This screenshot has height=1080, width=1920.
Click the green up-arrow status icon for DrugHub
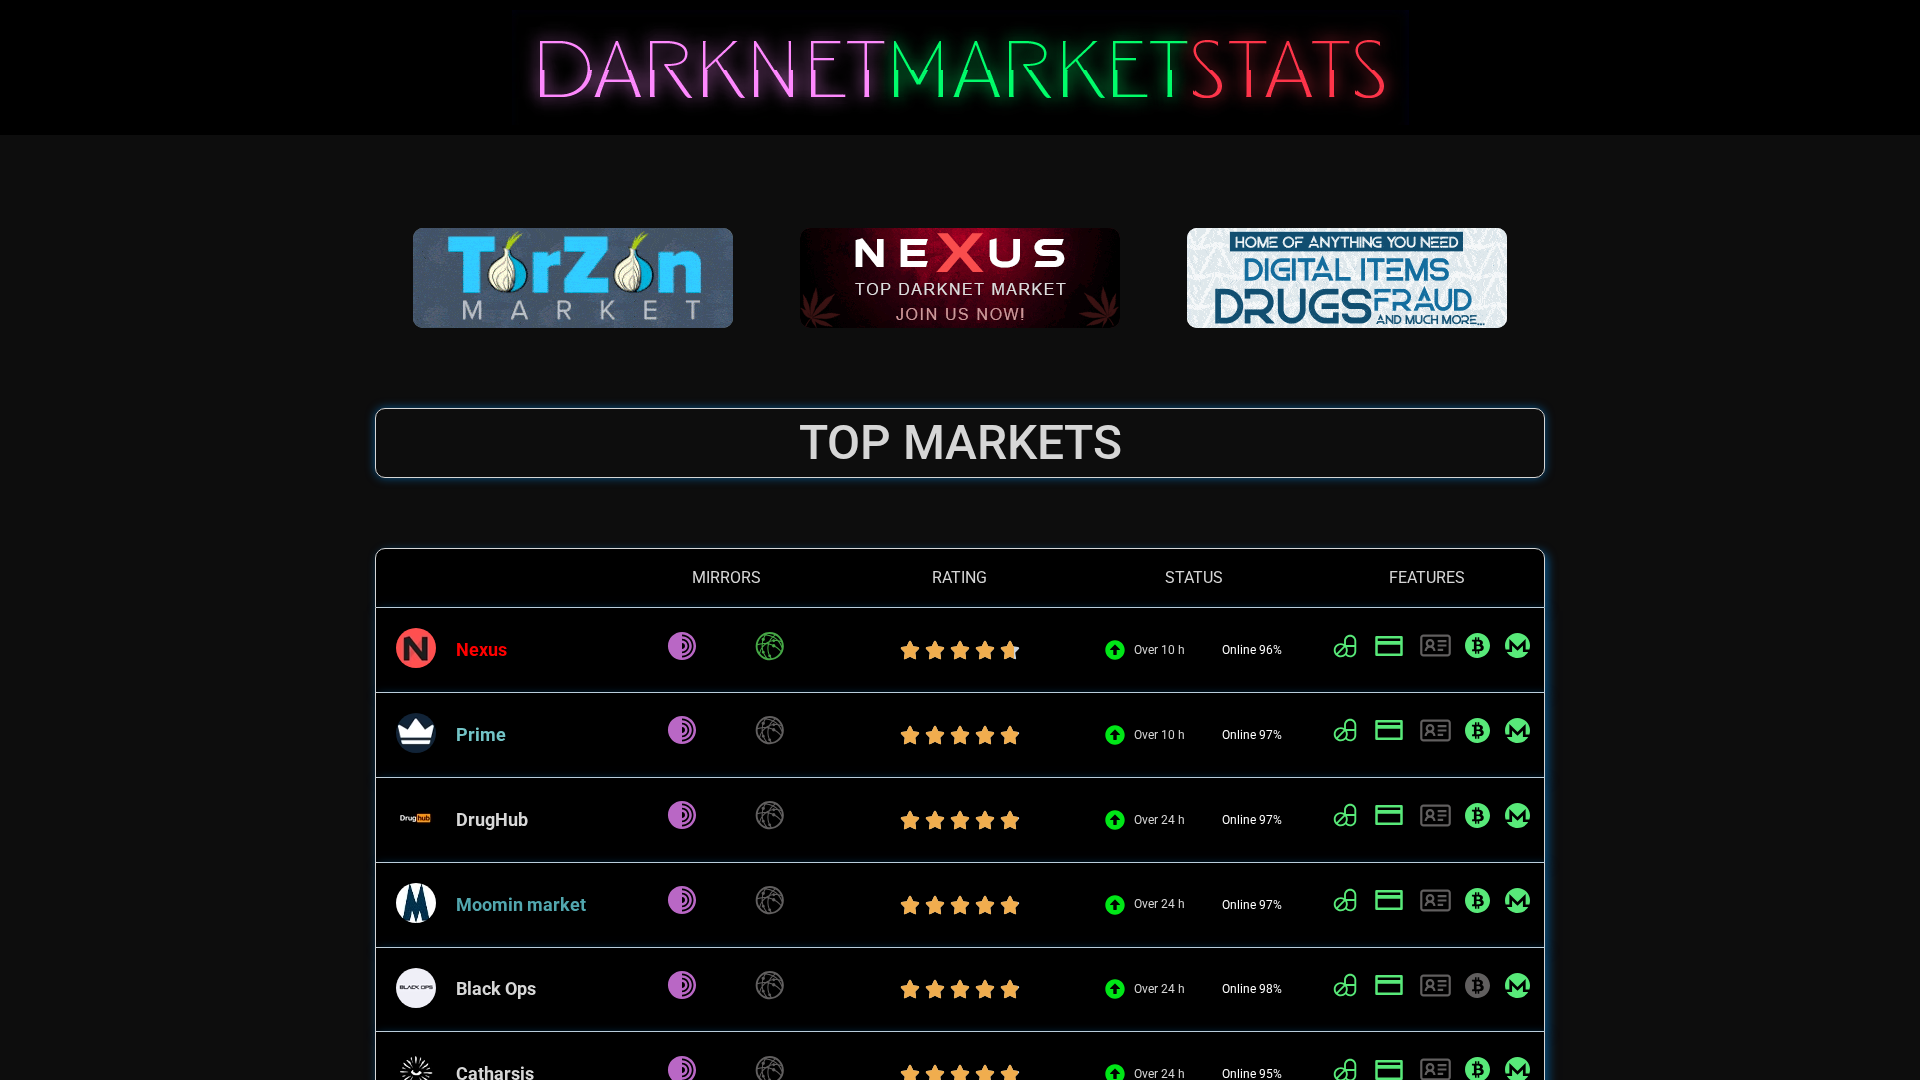(x=1115, y=820)
